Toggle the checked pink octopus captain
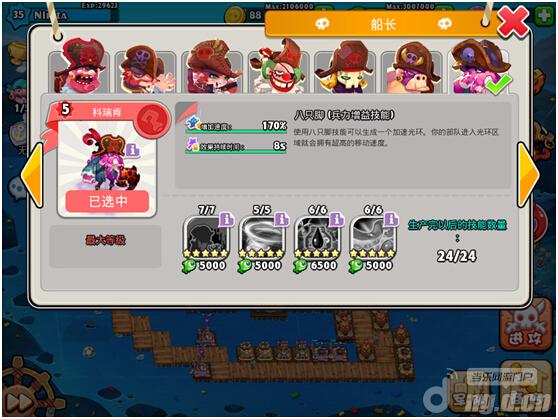This screenshot has width=558, height=419. point(479,68)
